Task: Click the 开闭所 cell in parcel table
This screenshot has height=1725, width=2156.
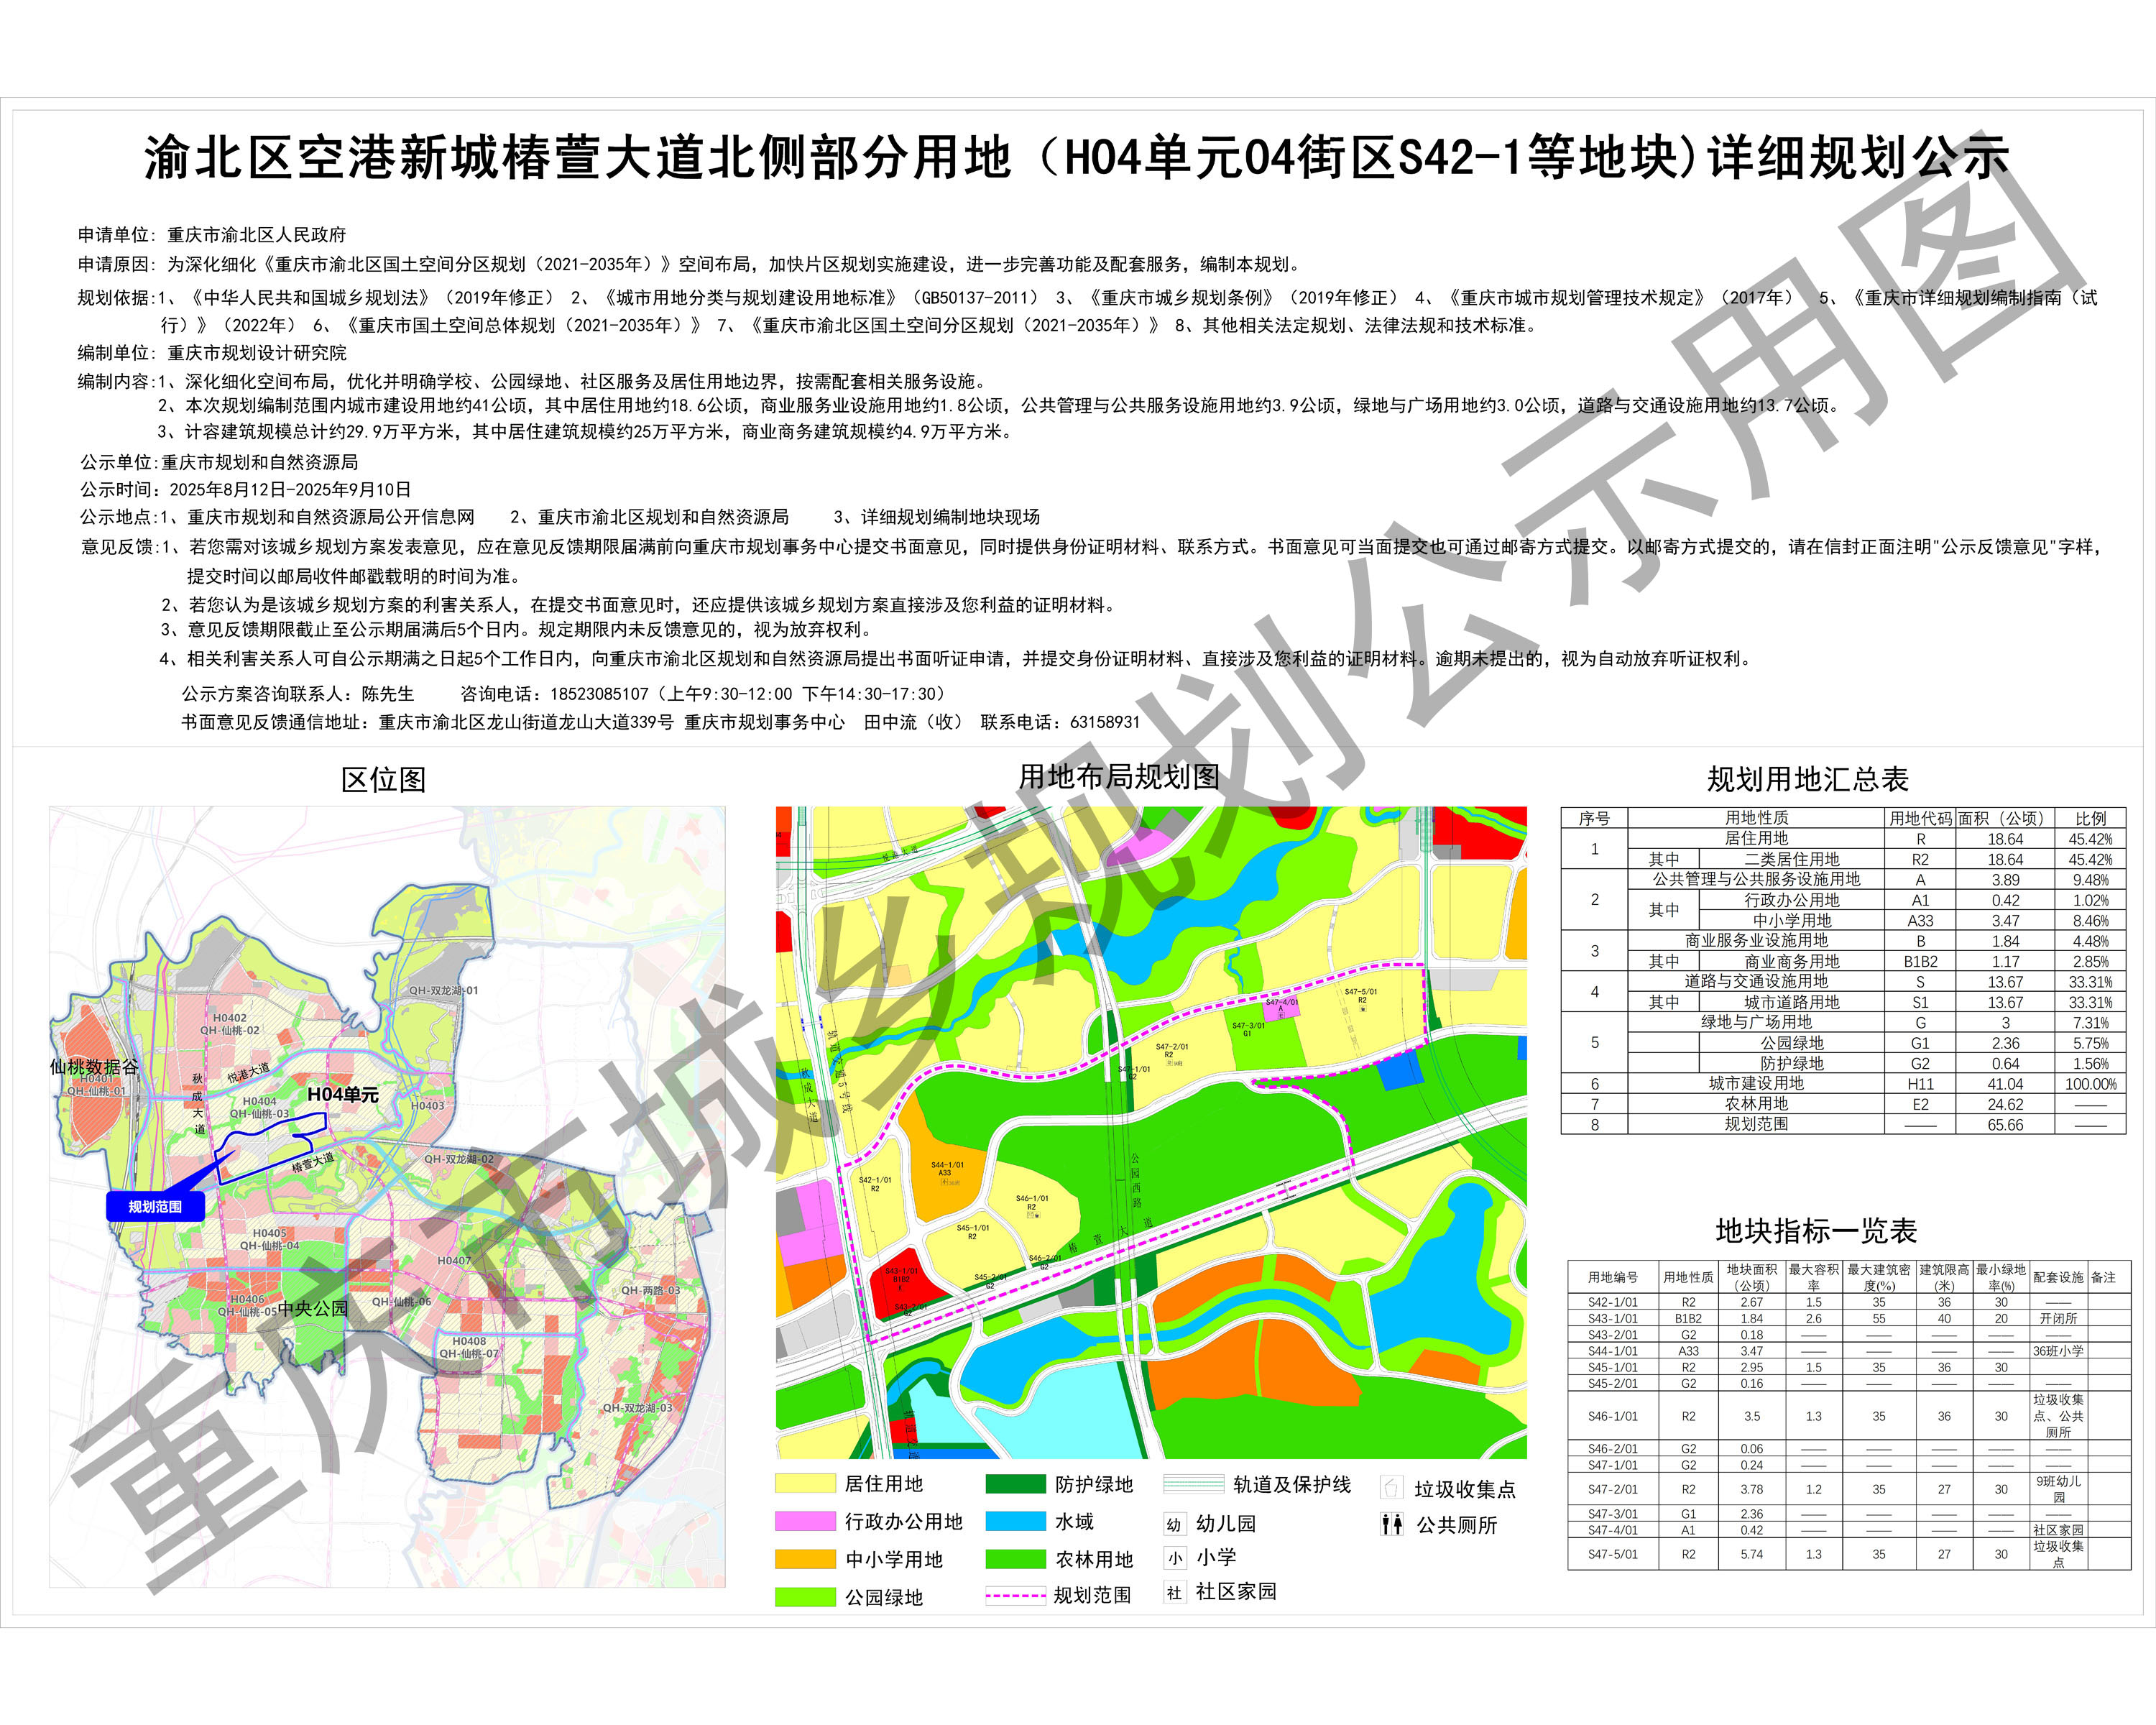Action: (2058, 1319)
